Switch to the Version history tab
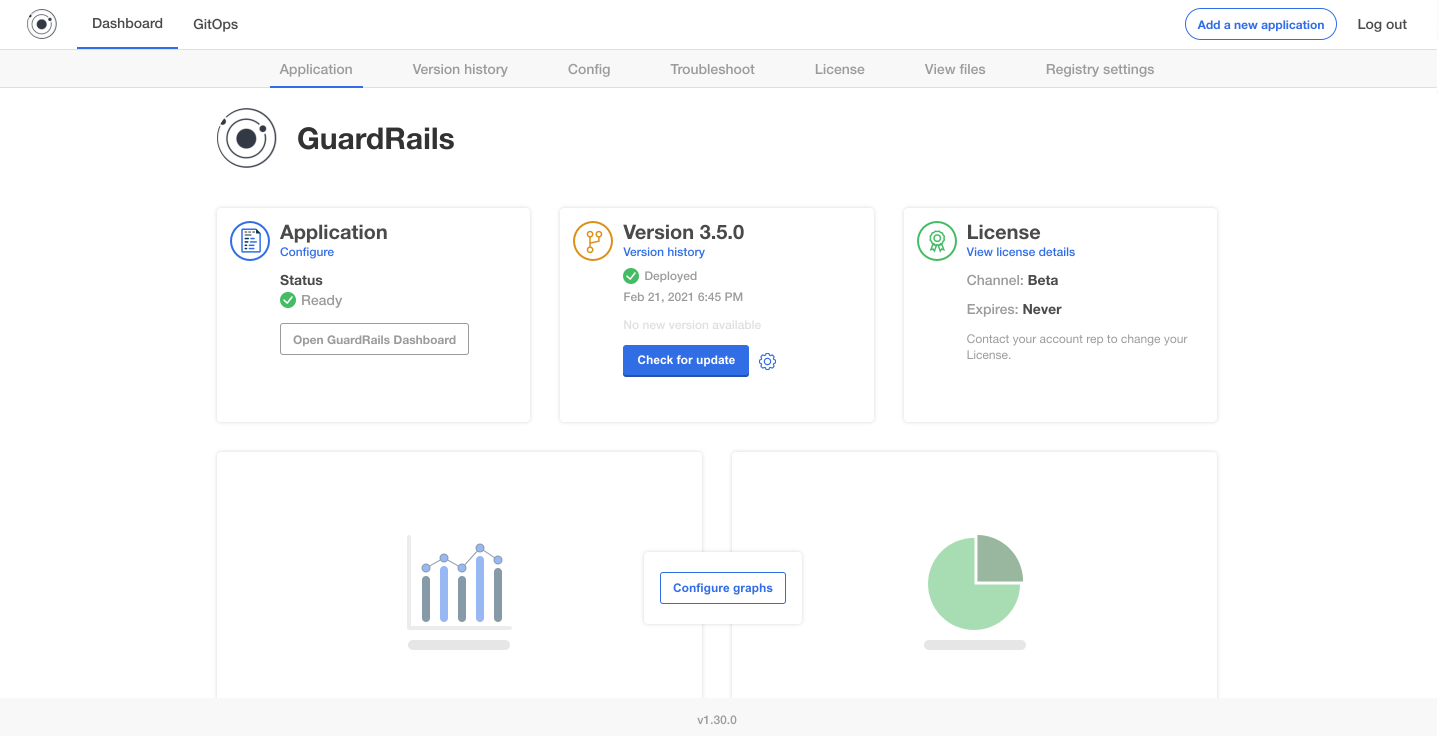 coord(460,69)
